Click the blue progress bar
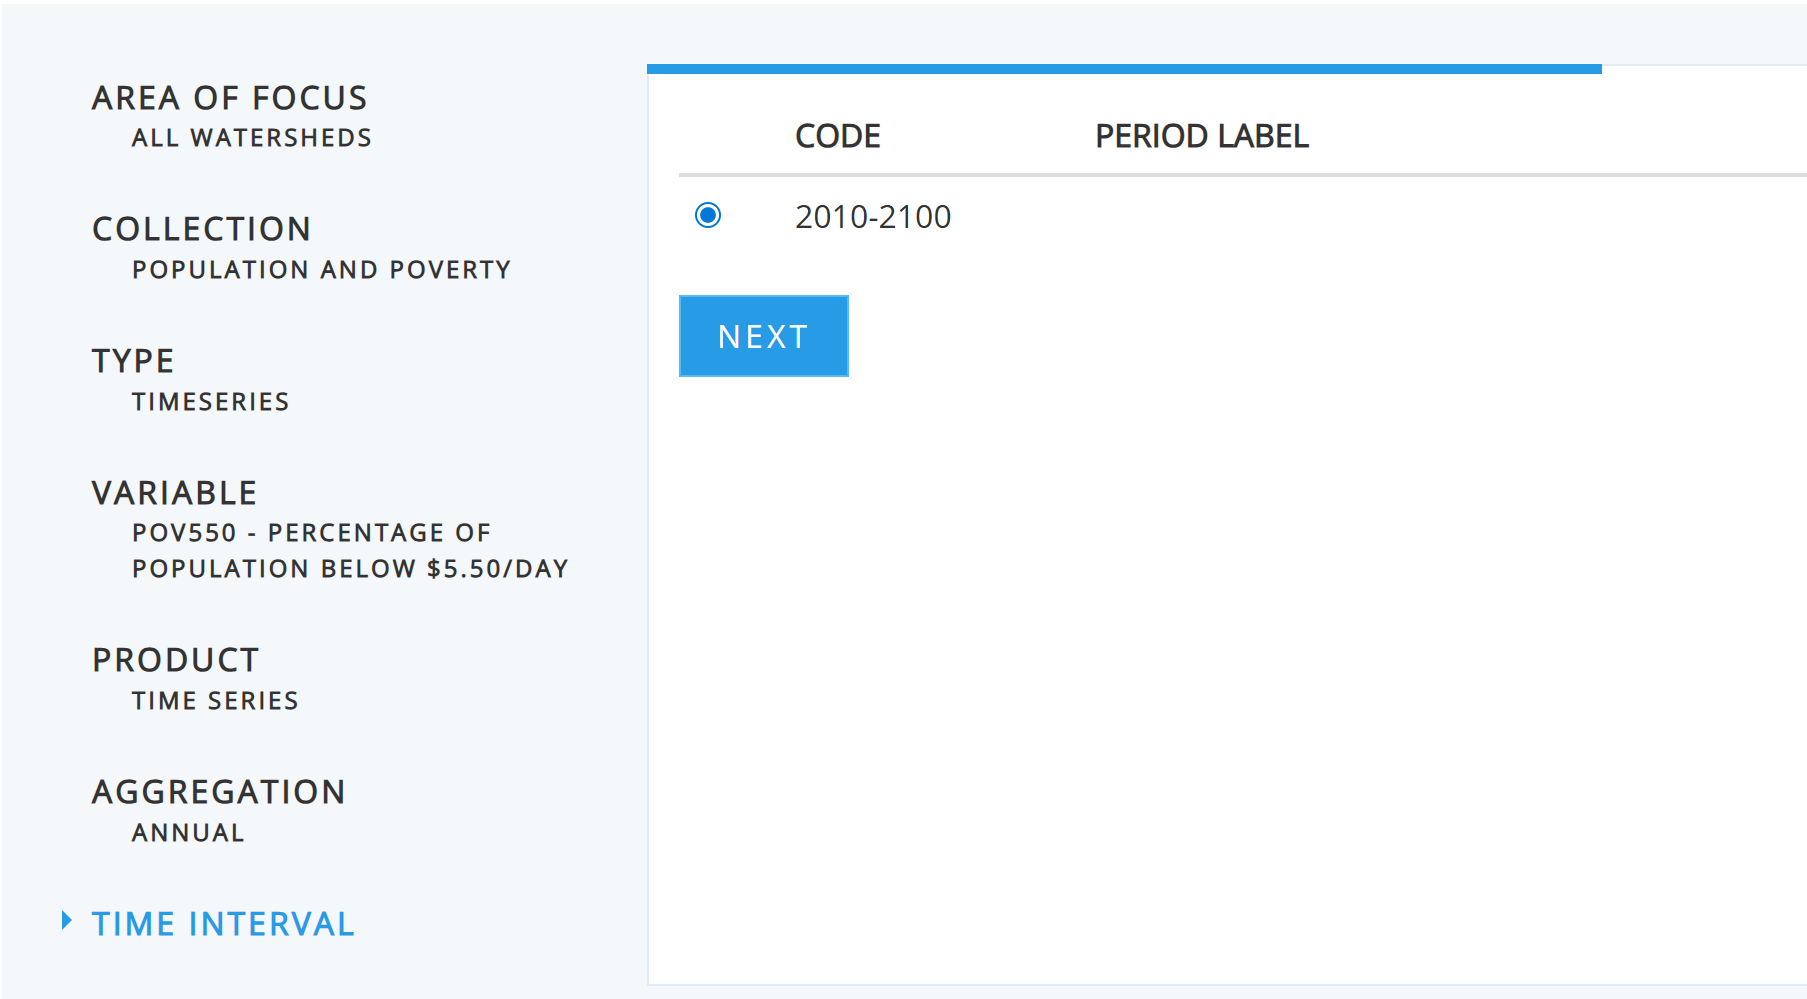Viewport: 1807px width, 999px height. tap(1123, 69)
